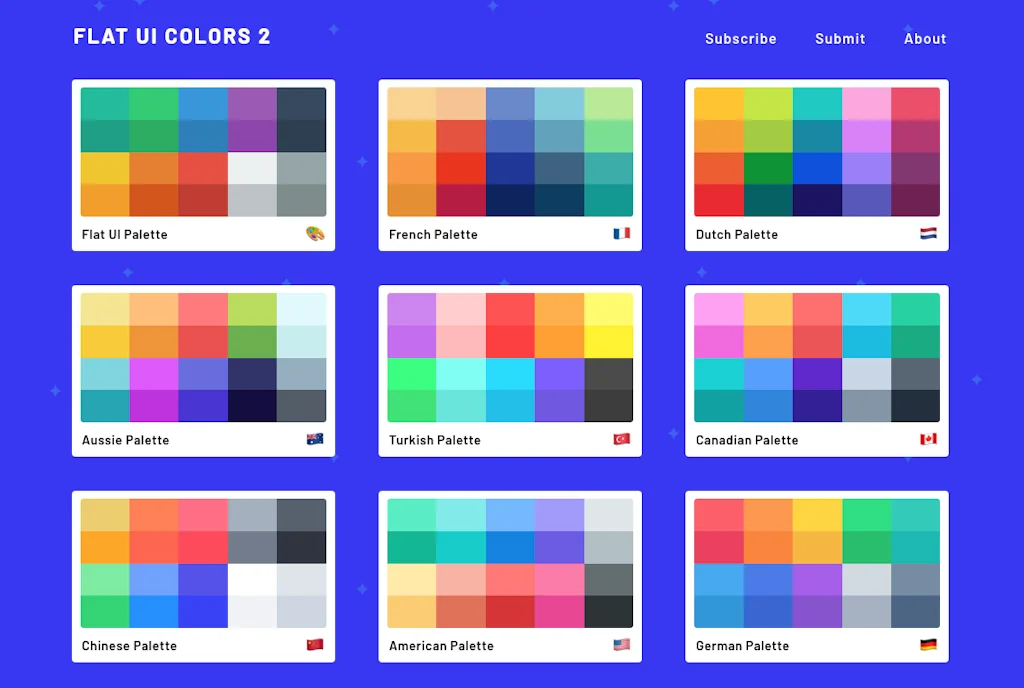Click the German flag icon
Viewport: 1024px width, 688px height.
[929, 645]
